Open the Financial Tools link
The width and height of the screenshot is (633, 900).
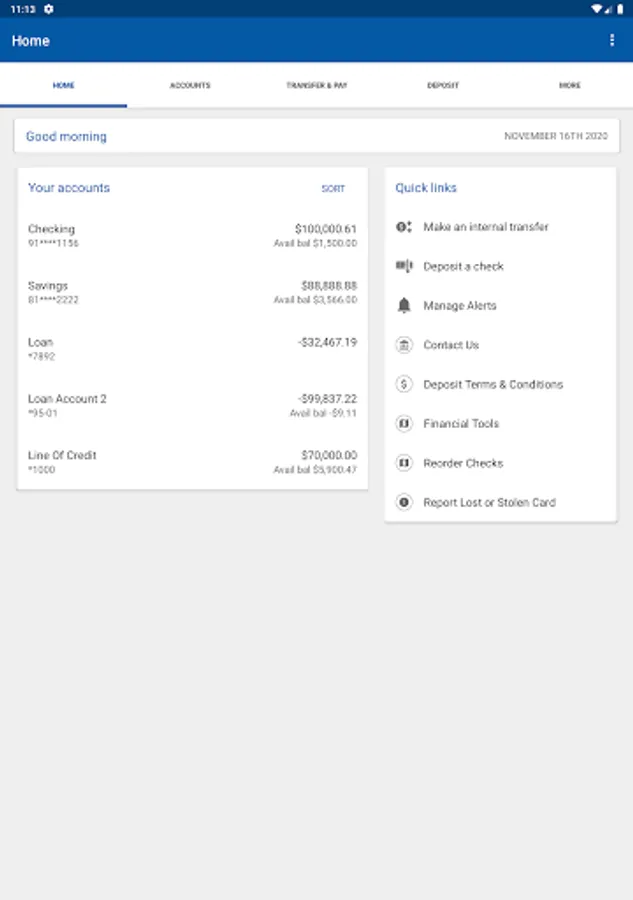coord(461,424)
